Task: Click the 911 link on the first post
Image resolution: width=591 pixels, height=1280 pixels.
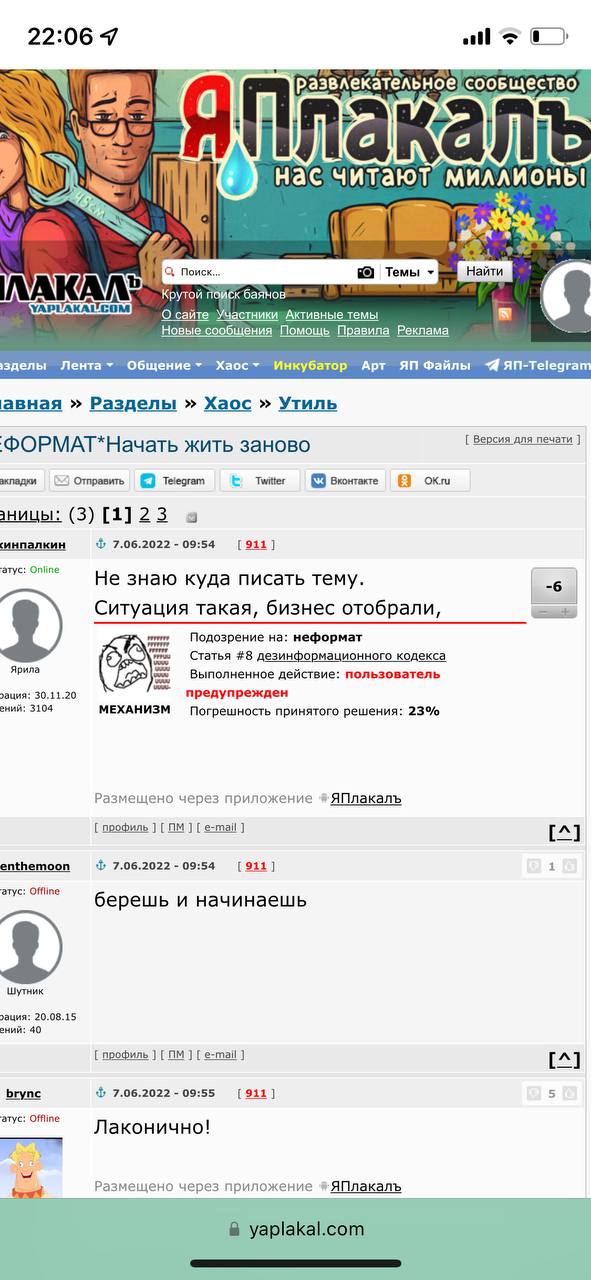Action: (x=256, y=544)
